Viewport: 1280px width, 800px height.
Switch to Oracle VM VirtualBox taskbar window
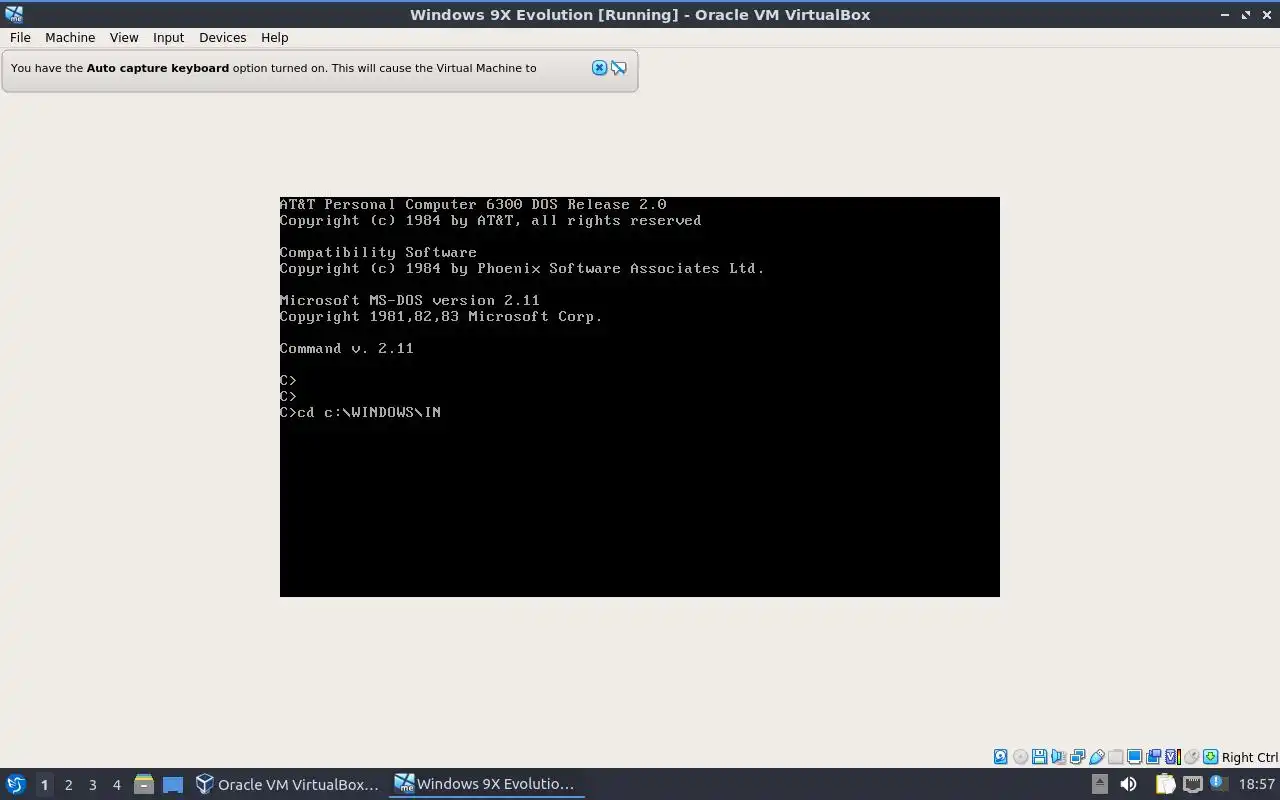tap(287, 784)
